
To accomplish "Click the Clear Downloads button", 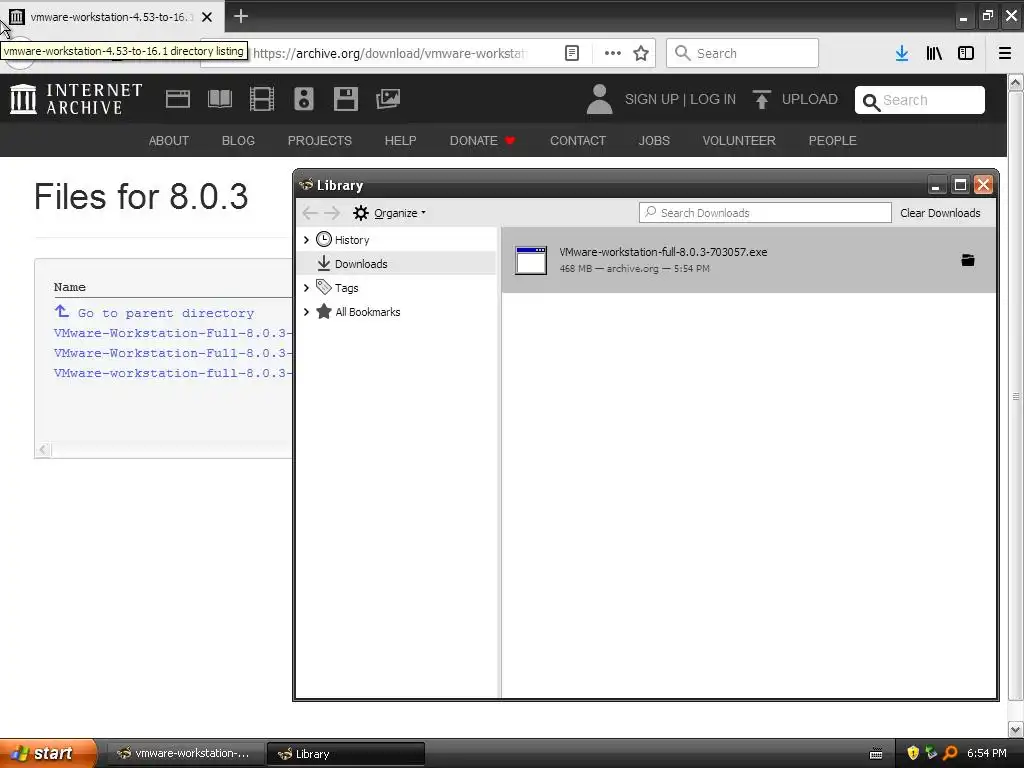I will (940, 213).
